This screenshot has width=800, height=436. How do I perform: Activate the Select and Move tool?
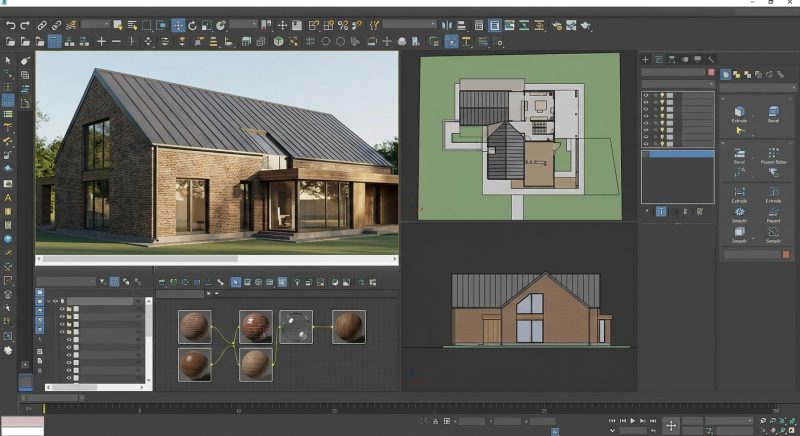point(178,25)
